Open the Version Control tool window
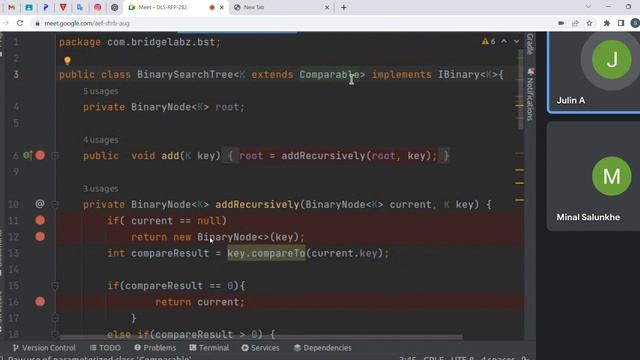The image size is (640, 360). pyautogui.click(x=44, y=348)
